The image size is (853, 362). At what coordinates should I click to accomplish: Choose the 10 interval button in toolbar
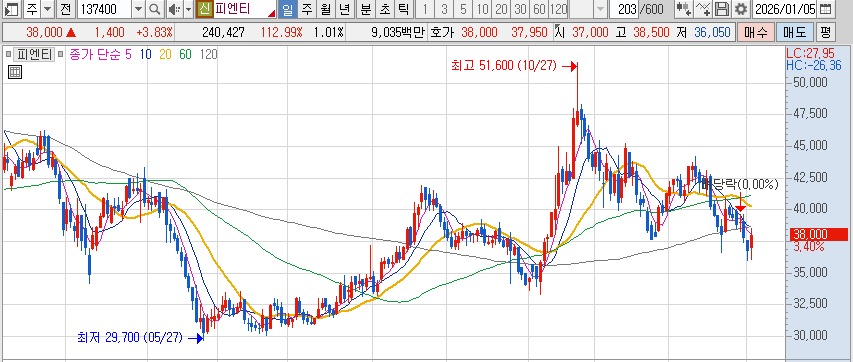click(481, 9)
